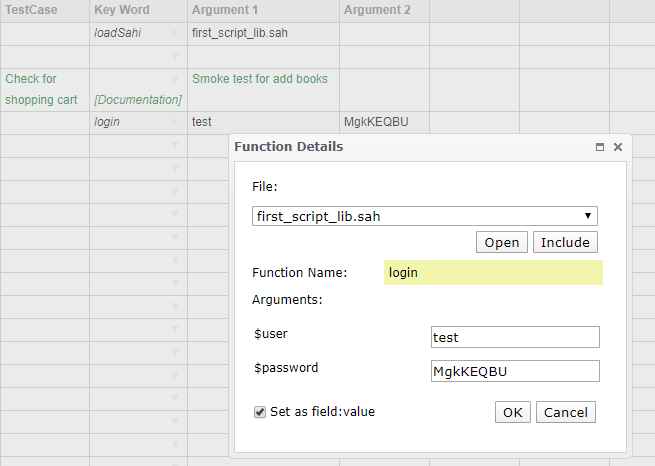Viewport: 655px width, 466px height.
Task: Expand keyword dropdown in loadSahi row
Action: pyautogui.click(x=175, y=34)
